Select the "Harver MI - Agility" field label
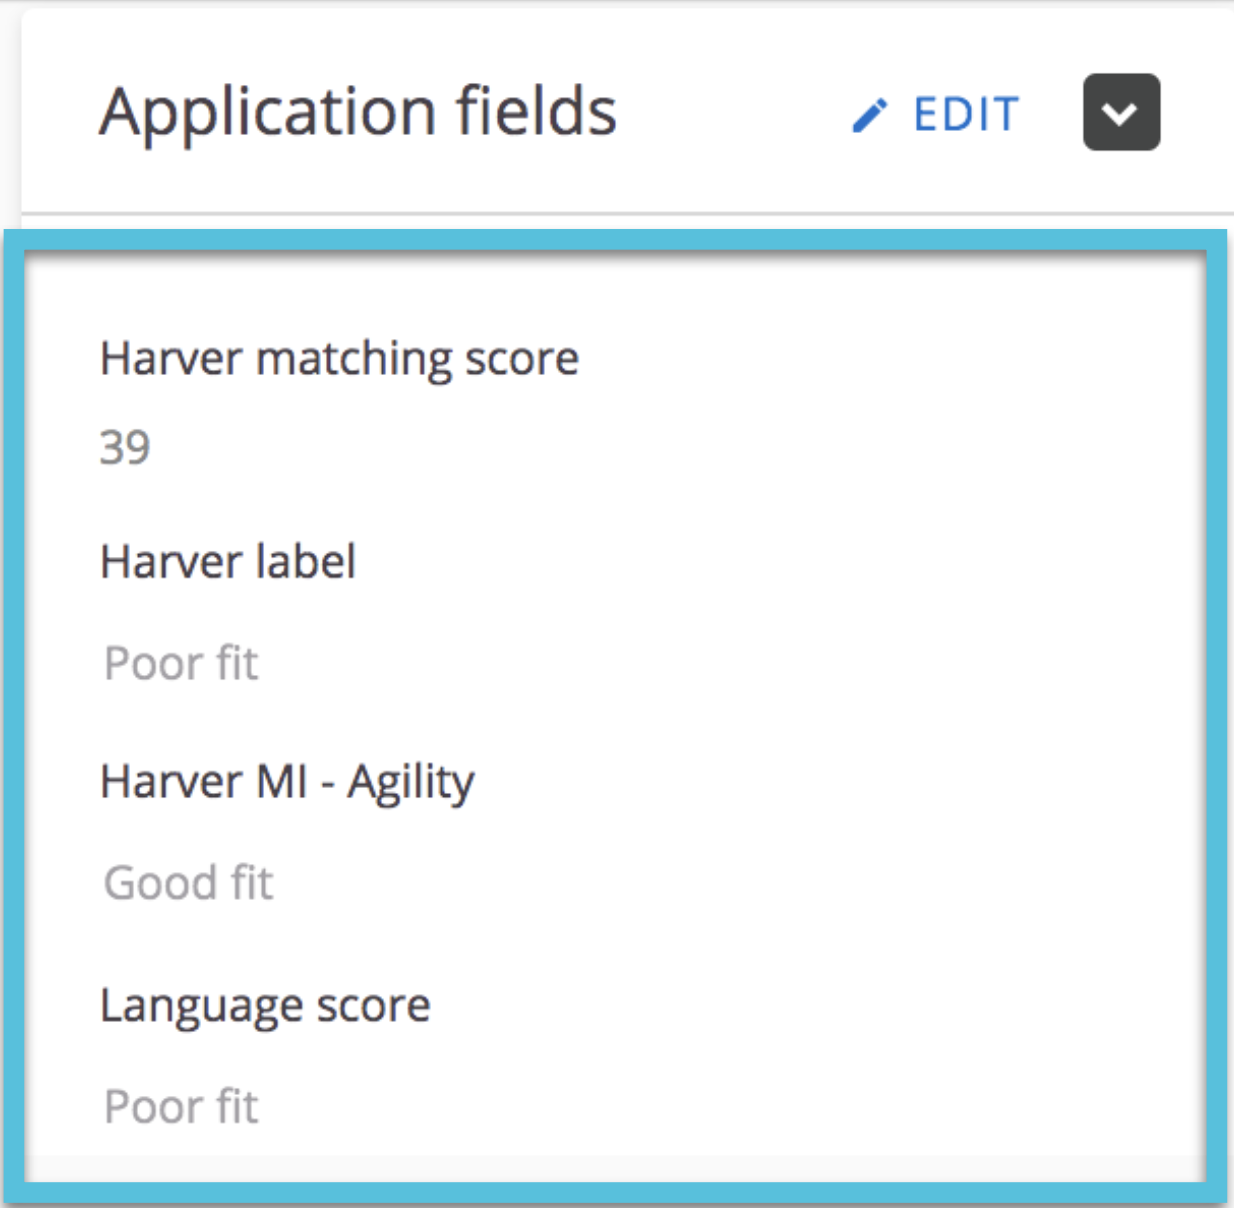Image resolution: width=1234 pixels, height=1208 pixels. point(287,782)
